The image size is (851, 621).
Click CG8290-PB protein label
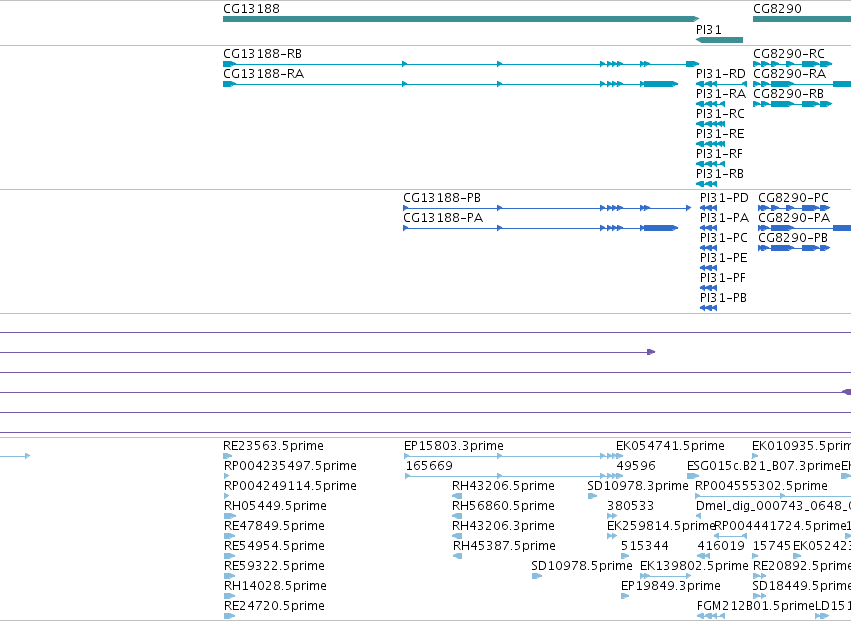point(793,238)
